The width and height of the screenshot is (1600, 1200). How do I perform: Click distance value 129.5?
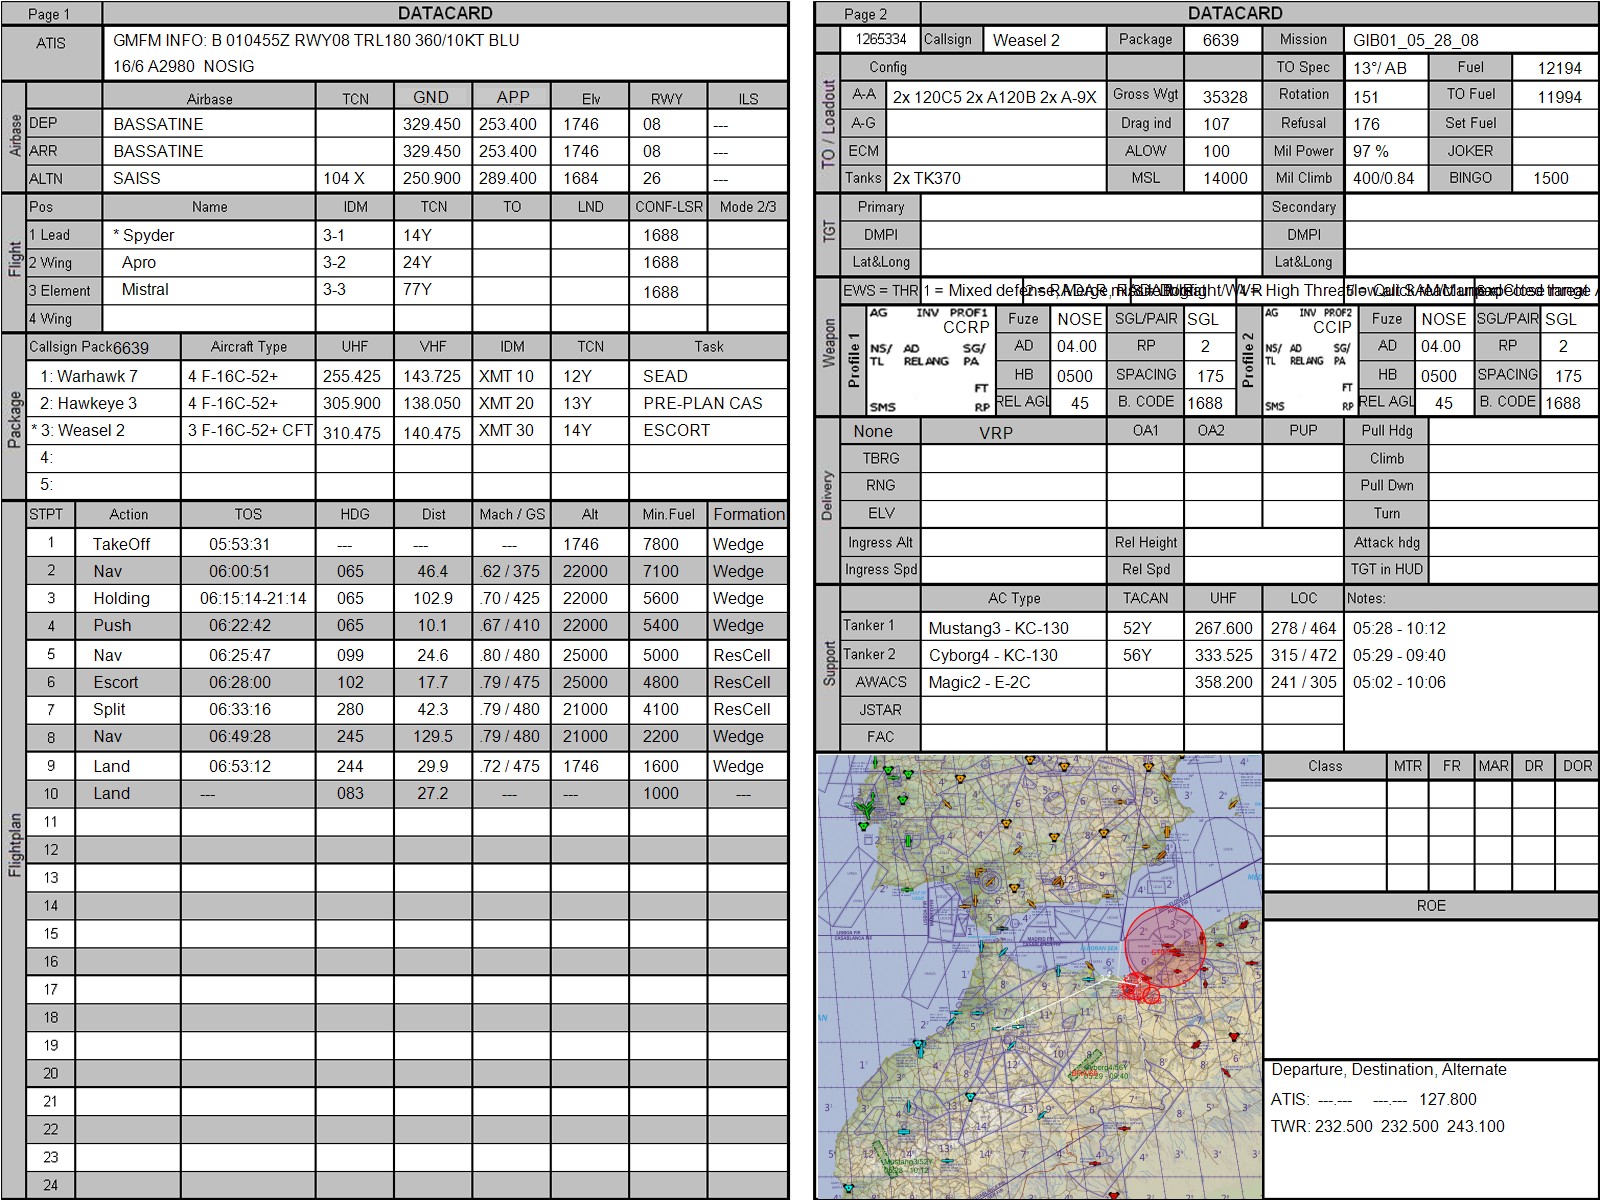[433, 736]
